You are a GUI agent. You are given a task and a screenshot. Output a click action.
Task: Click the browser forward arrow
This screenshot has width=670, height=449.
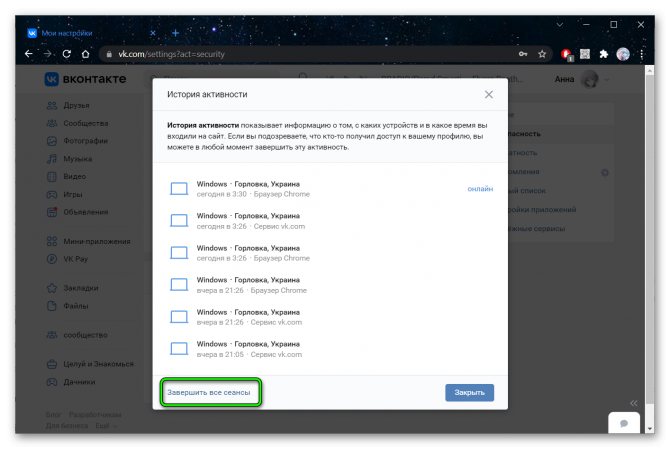pos(47,54)
